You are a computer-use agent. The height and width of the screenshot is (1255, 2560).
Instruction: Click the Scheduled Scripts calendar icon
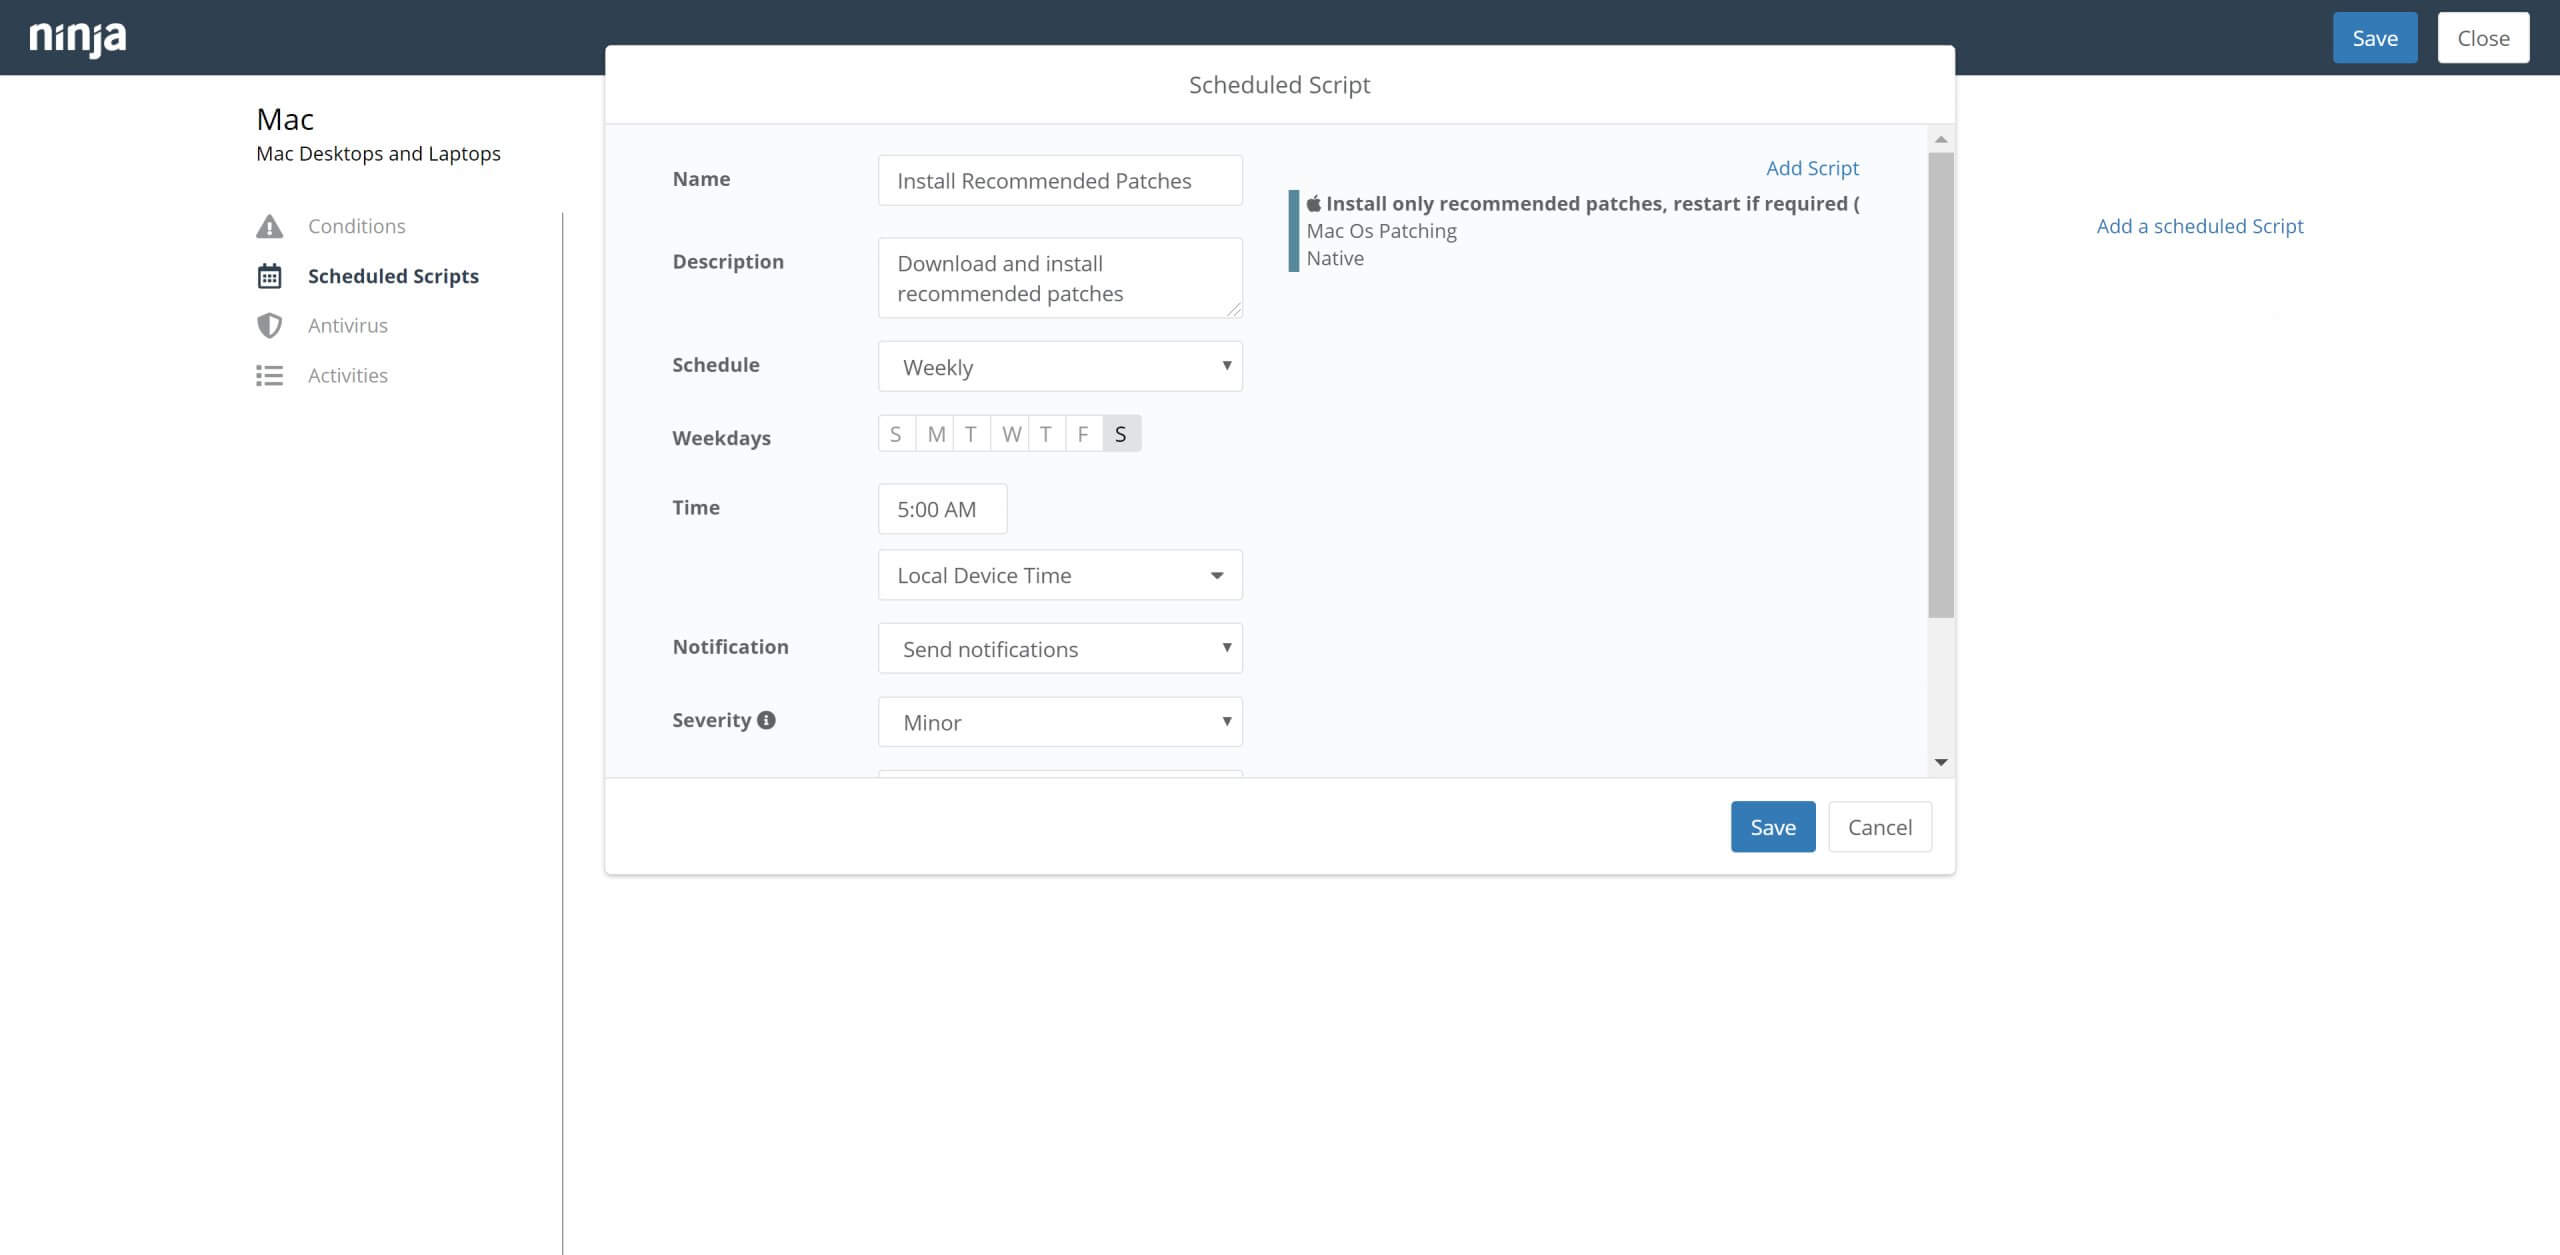[270, 276]
